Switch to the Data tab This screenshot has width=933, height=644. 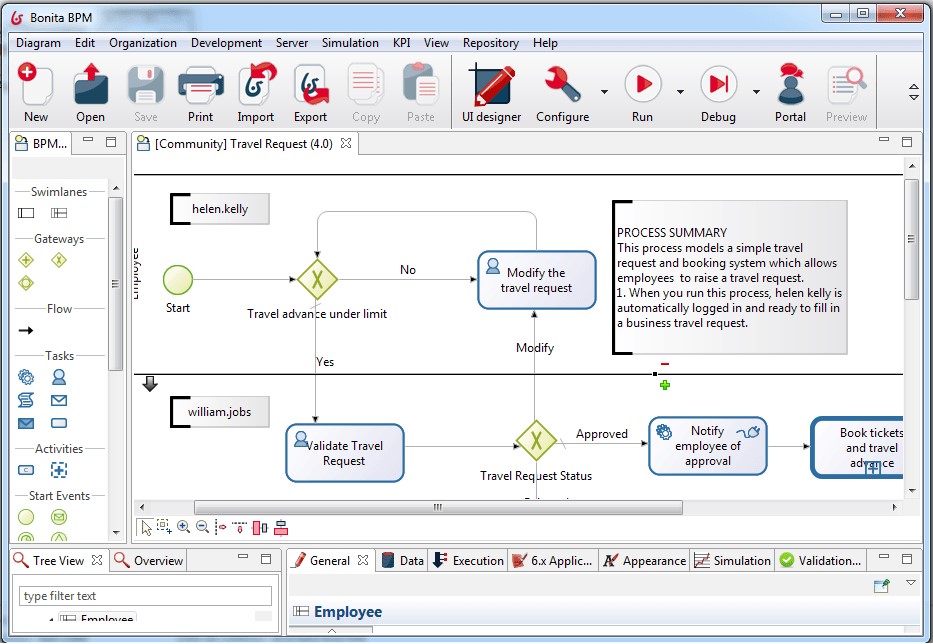pos(403,561)
